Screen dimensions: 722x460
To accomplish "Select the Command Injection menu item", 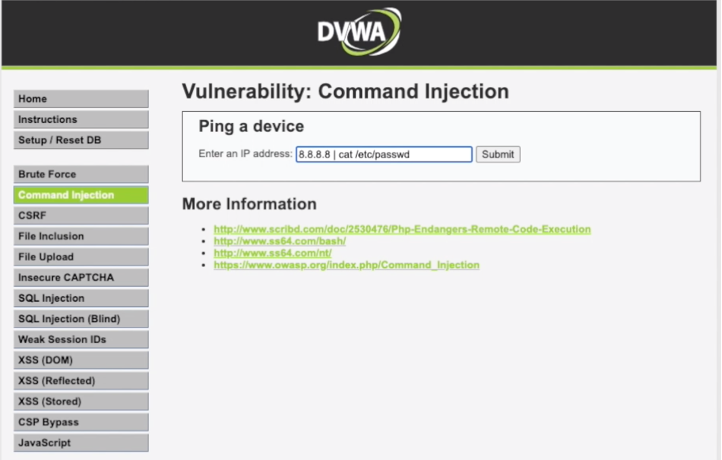I will click(x=81, y=196).
